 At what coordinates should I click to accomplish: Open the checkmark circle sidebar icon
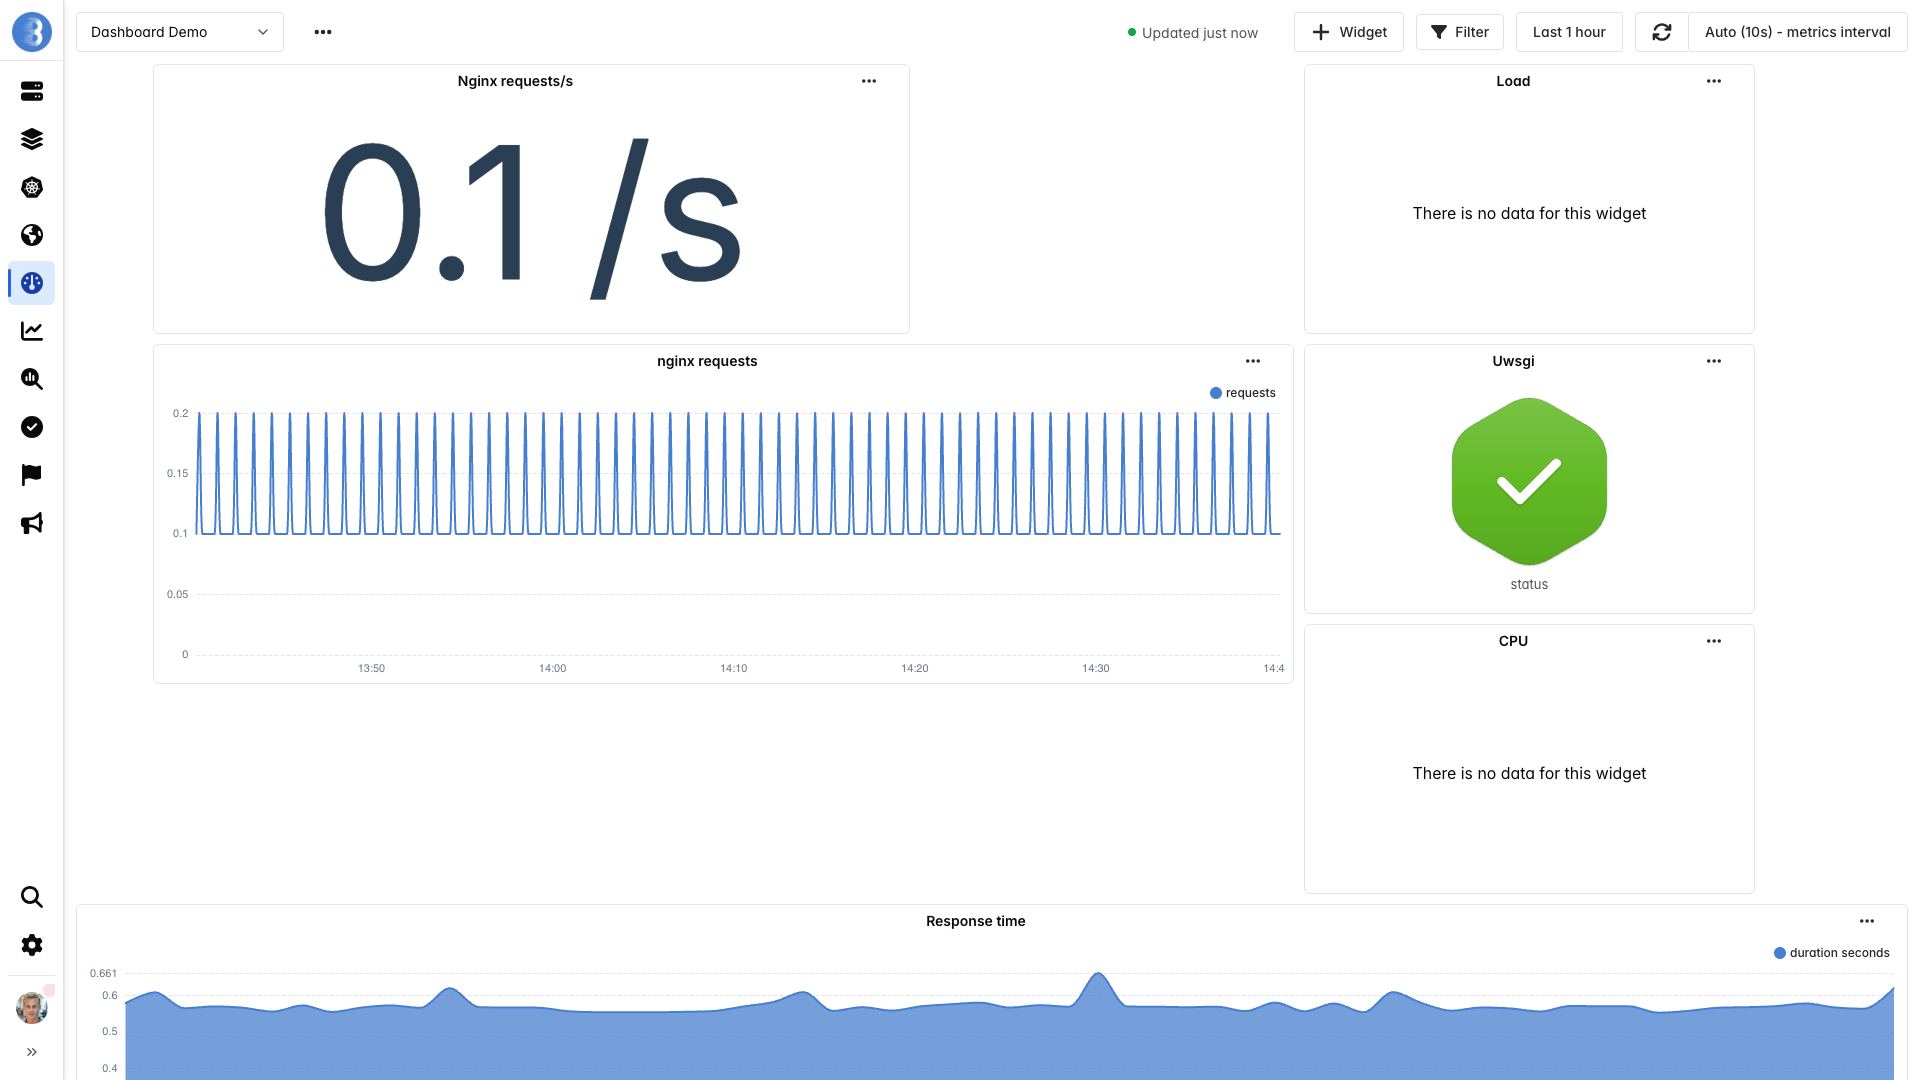(32, 427)
